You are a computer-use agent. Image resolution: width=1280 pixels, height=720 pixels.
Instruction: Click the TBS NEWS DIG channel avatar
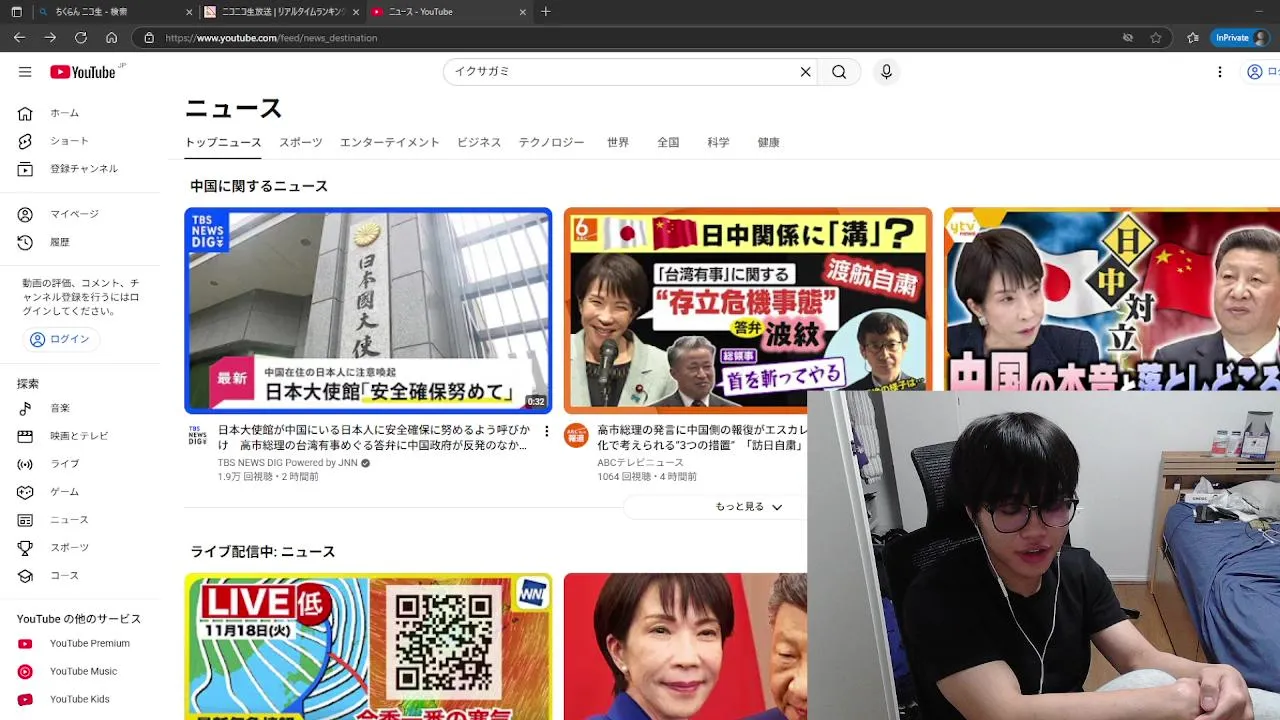tap(198, 435)
